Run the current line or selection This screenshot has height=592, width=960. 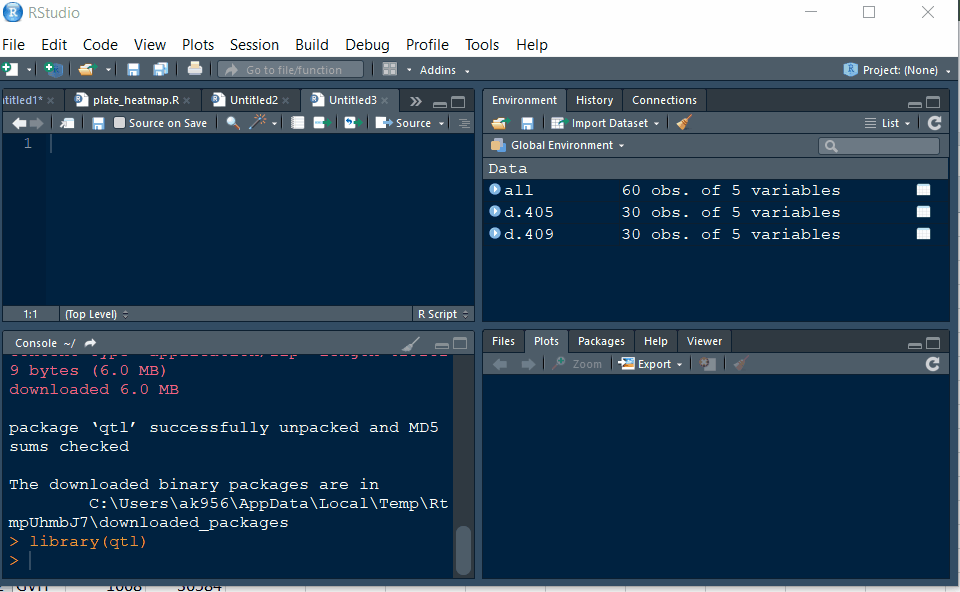coord(322,123)
